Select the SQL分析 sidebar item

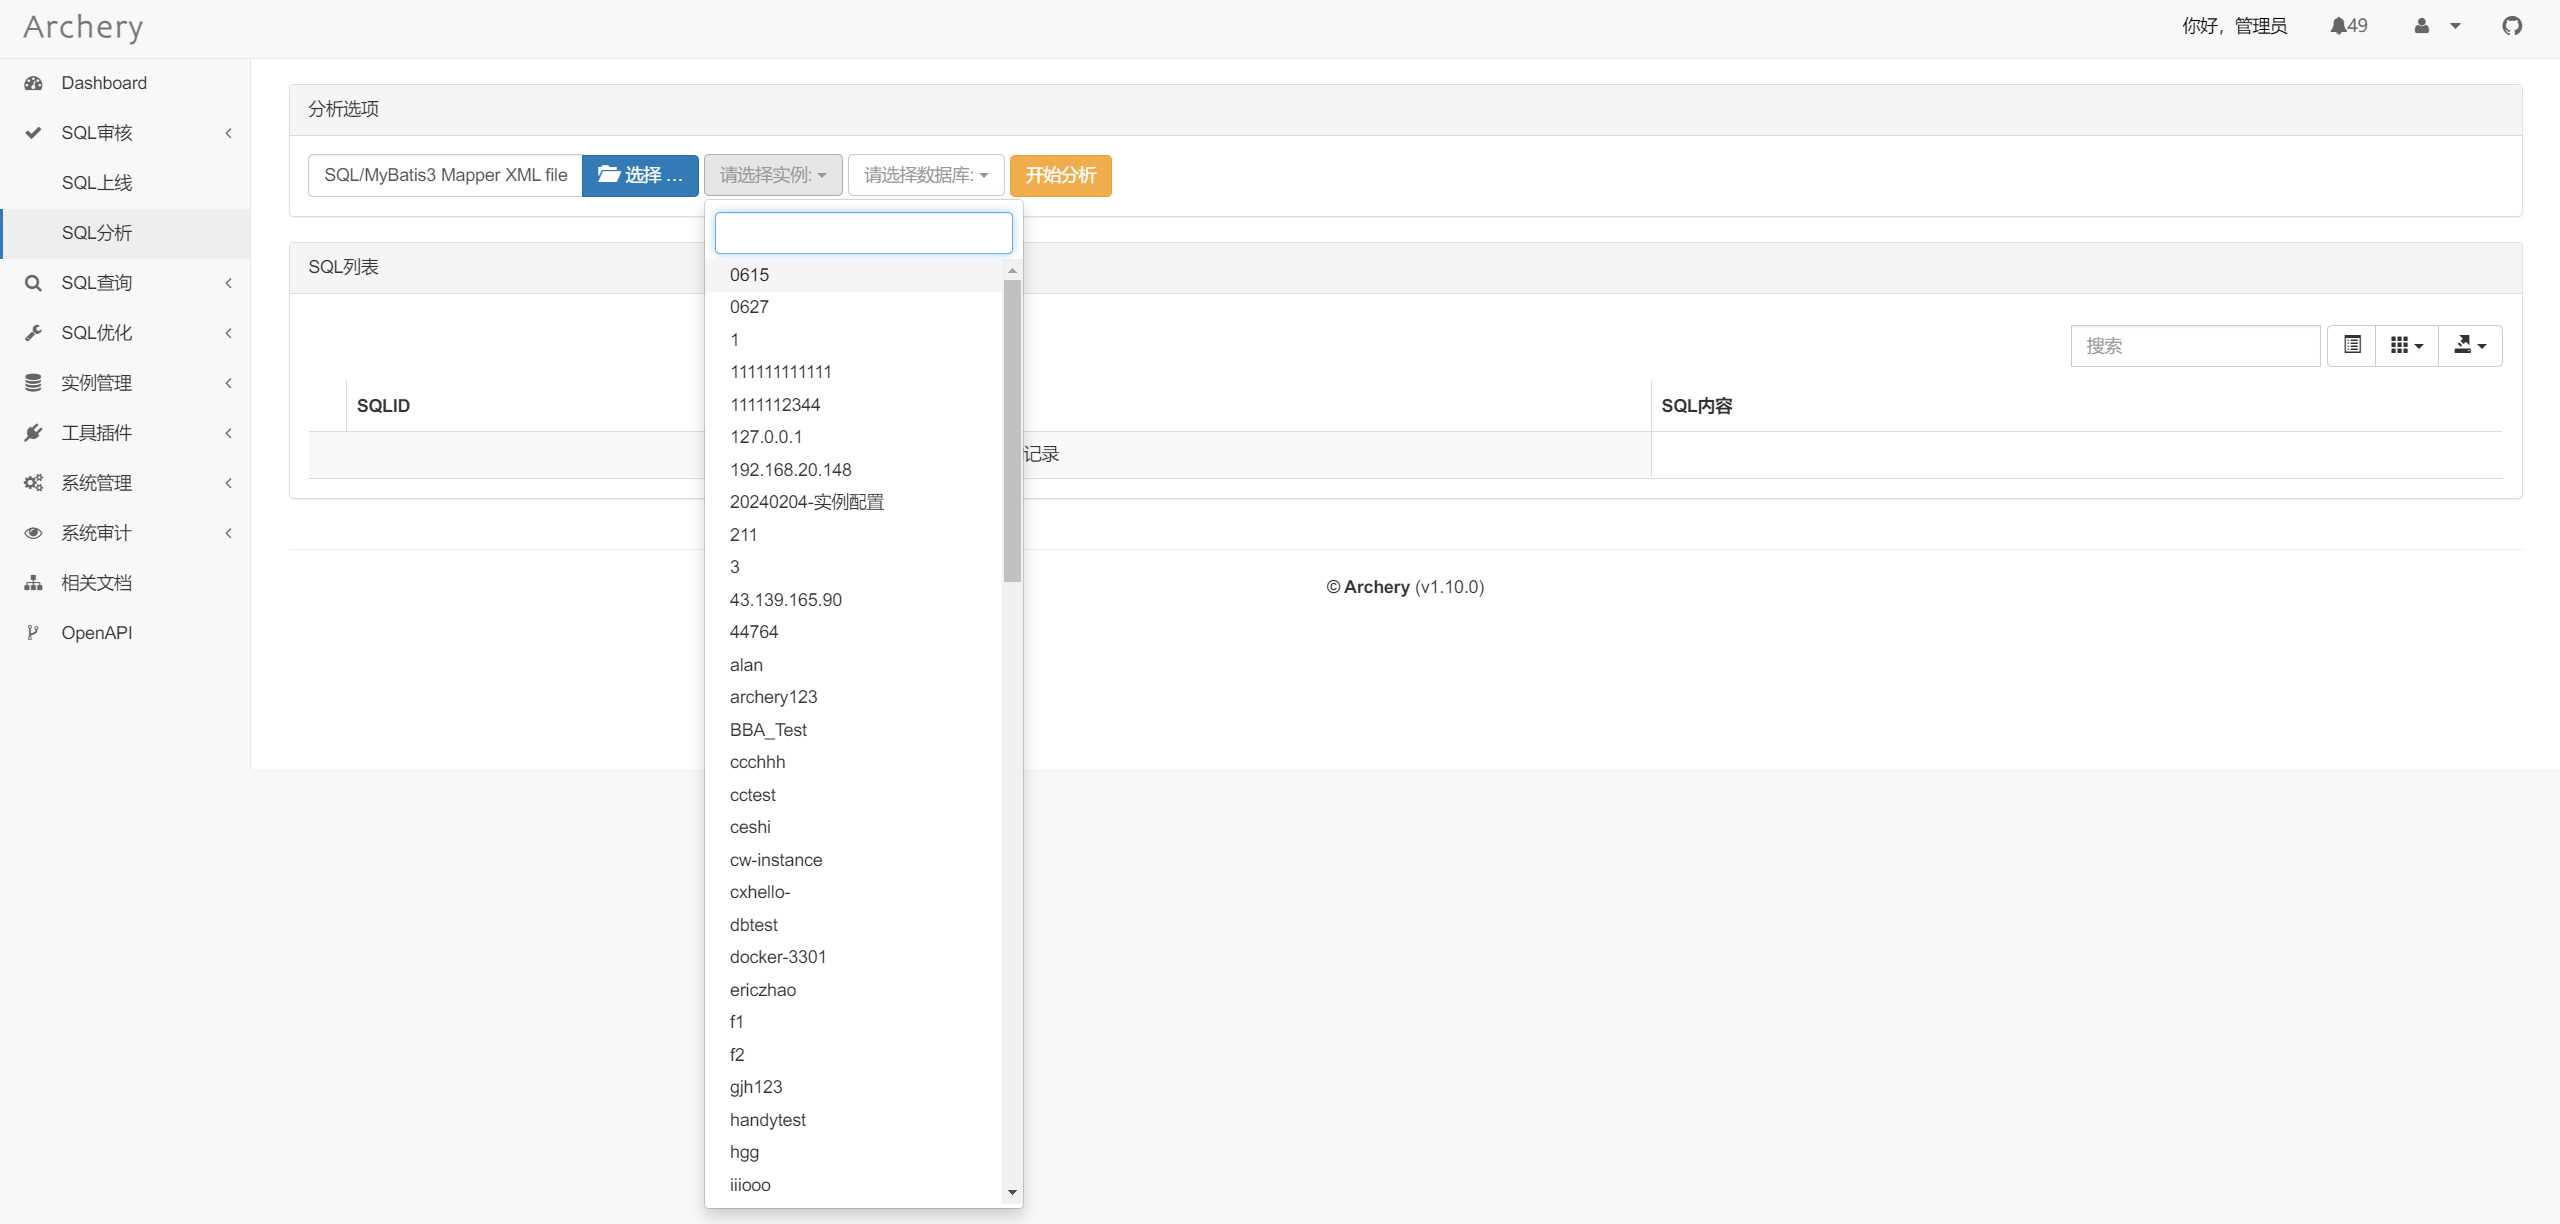(96, 233)
